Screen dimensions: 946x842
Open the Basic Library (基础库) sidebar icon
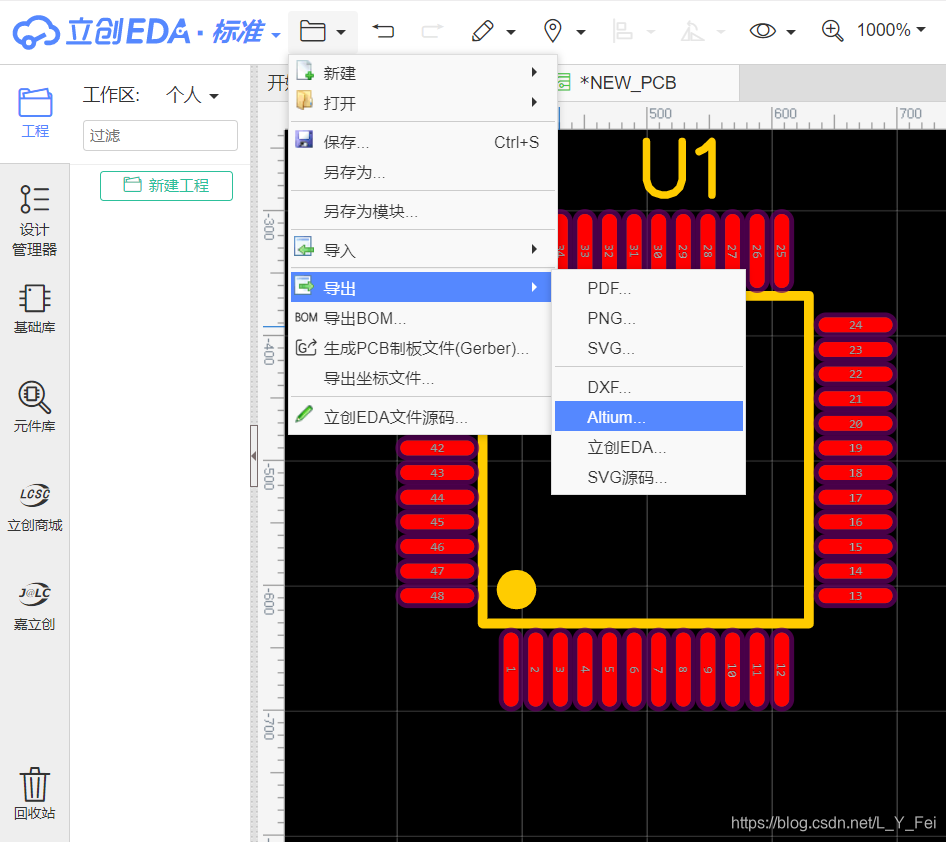coord(35,308)
